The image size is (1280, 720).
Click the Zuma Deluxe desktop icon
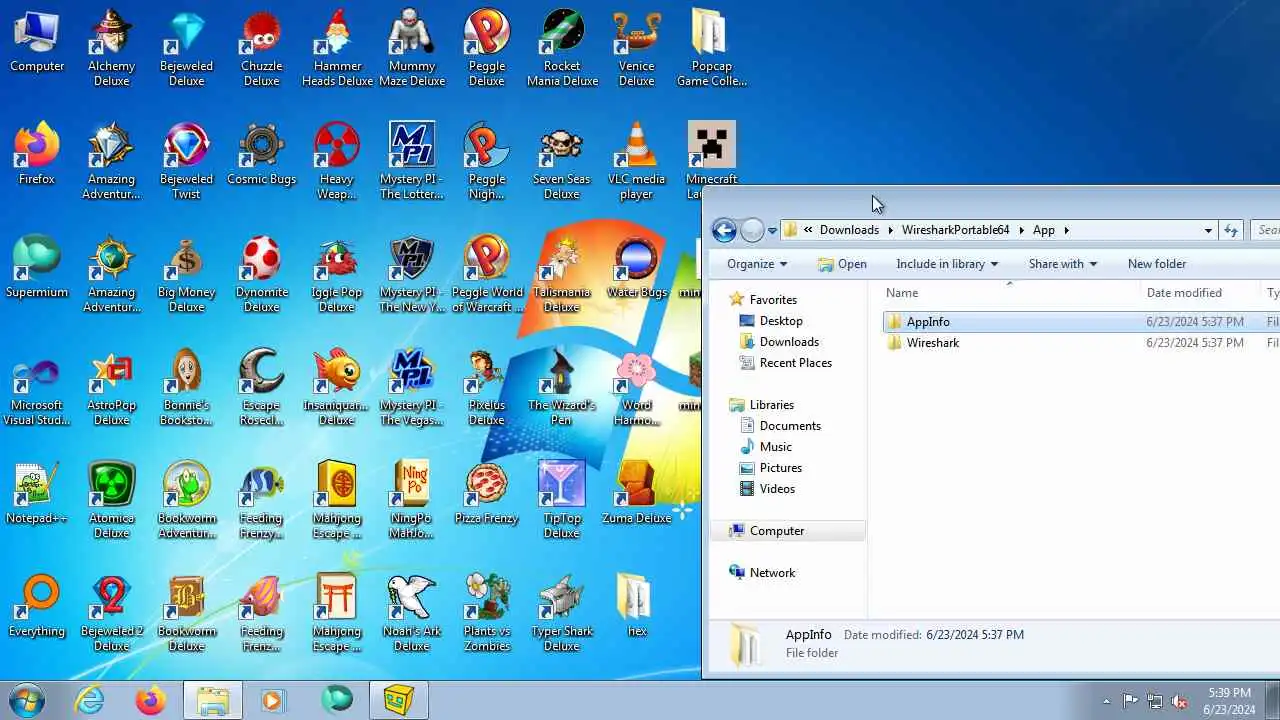coord(636,493)
